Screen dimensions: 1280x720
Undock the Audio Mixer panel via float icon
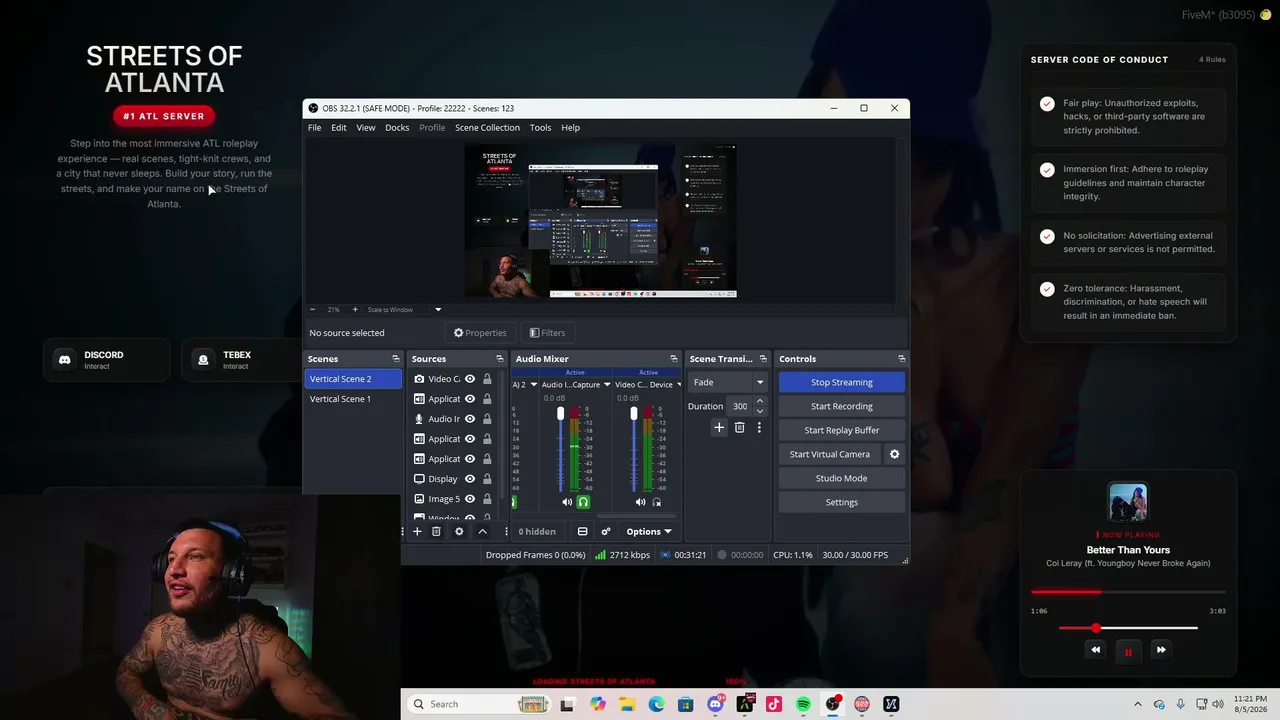click(x=673, y=359)
